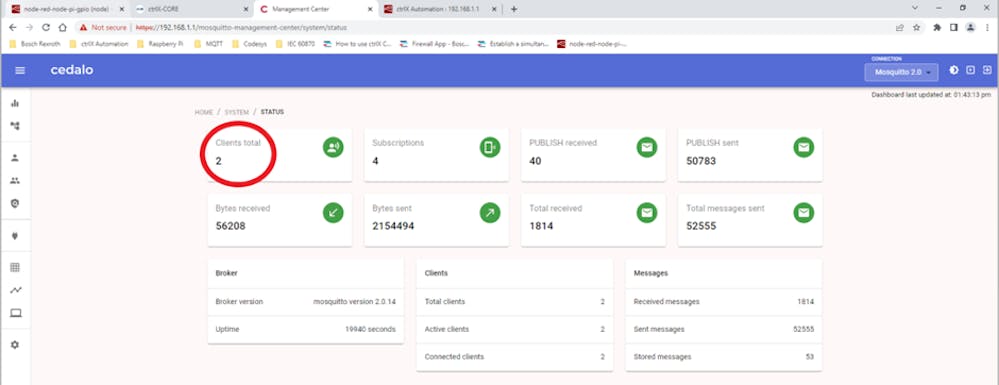Screen dimensions: 999x385
Task: Click the Total received envelope icon
Action: [x=647, y=213]
